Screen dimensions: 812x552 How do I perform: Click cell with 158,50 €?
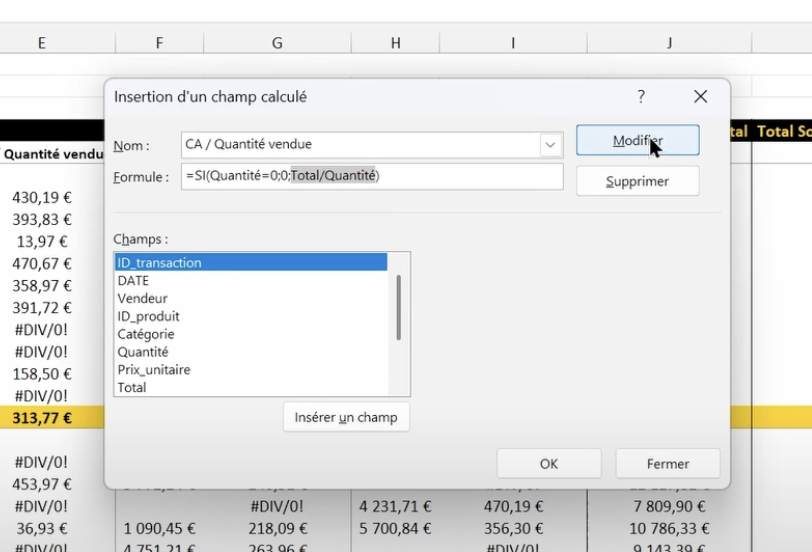42,374
